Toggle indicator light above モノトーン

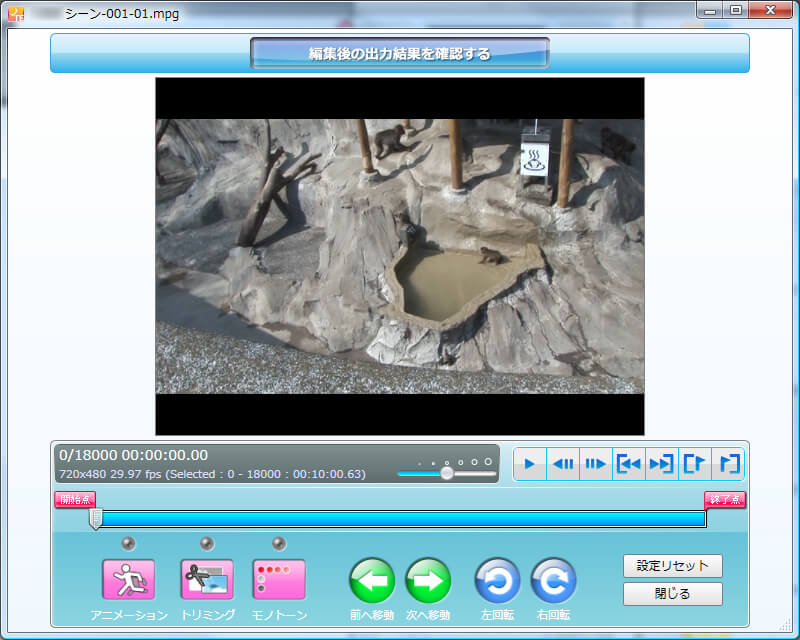pos(278,543)
